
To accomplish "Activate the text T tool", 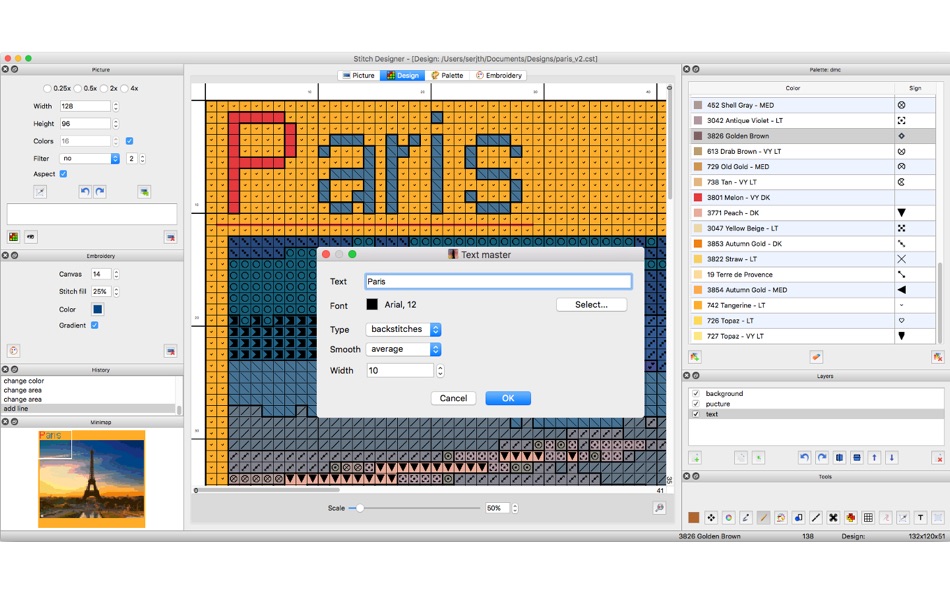I will pyautogui.click(x=920, y=518).
